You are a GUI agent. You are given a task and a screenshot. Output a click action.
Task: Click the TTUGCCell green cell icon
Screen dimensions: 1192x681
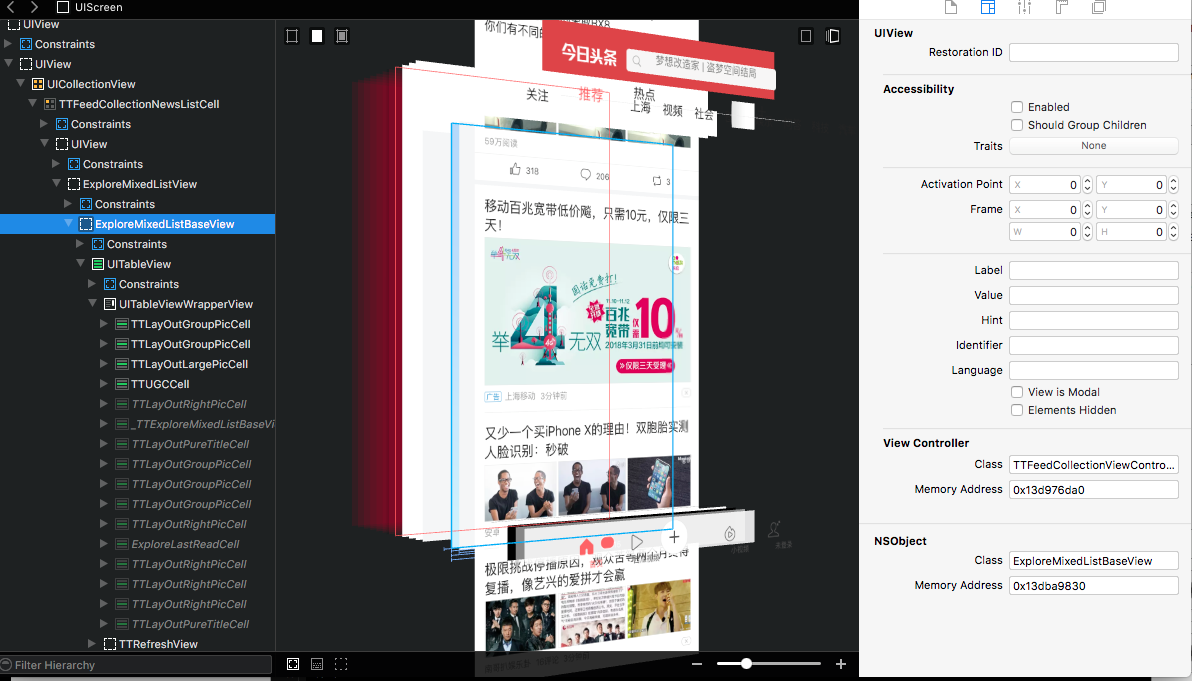[122, 385]
